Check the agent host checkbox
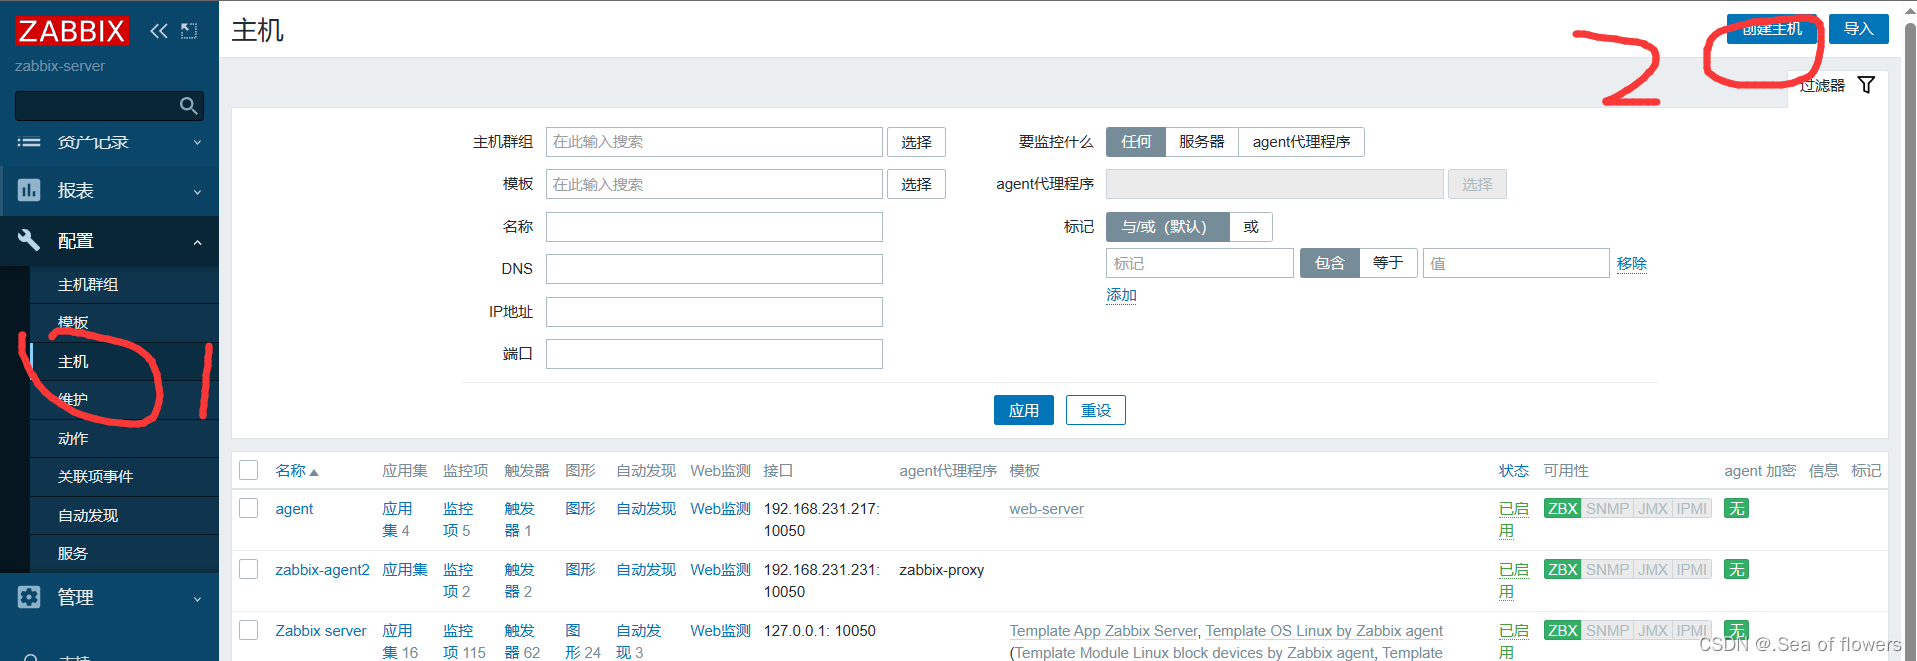The width and height of the screenshot is (1917, 661). pyautogui.click(x=249, y=508)
